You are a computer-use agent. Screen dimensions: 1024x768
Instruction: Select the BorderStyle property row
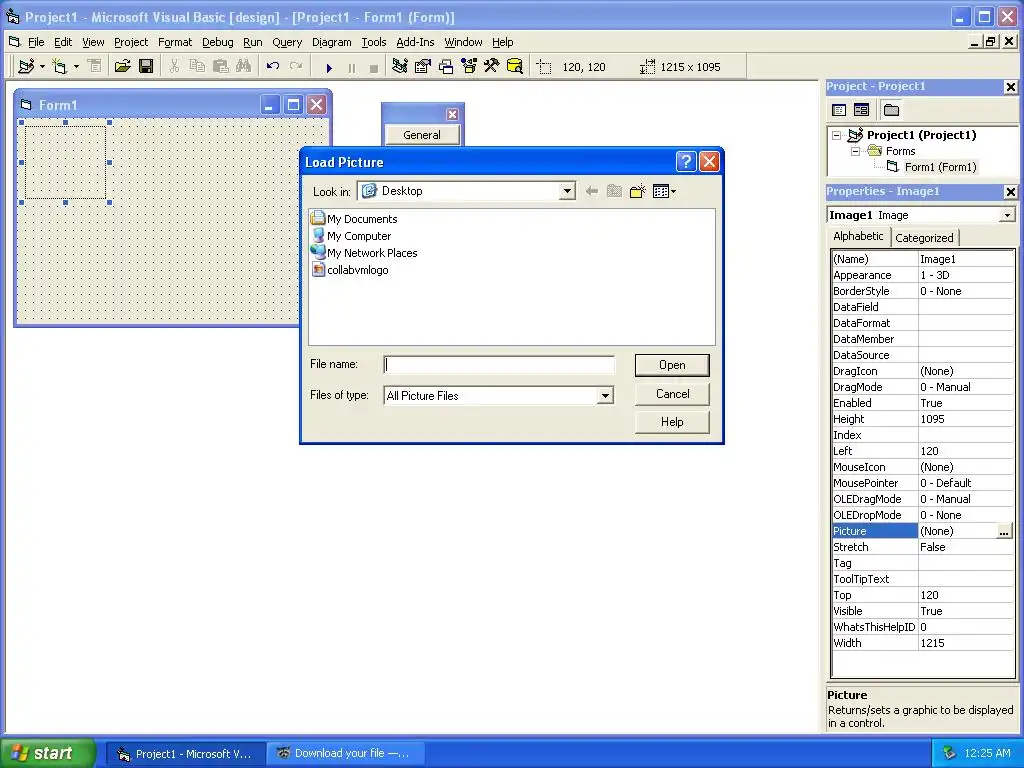(922, 291)
